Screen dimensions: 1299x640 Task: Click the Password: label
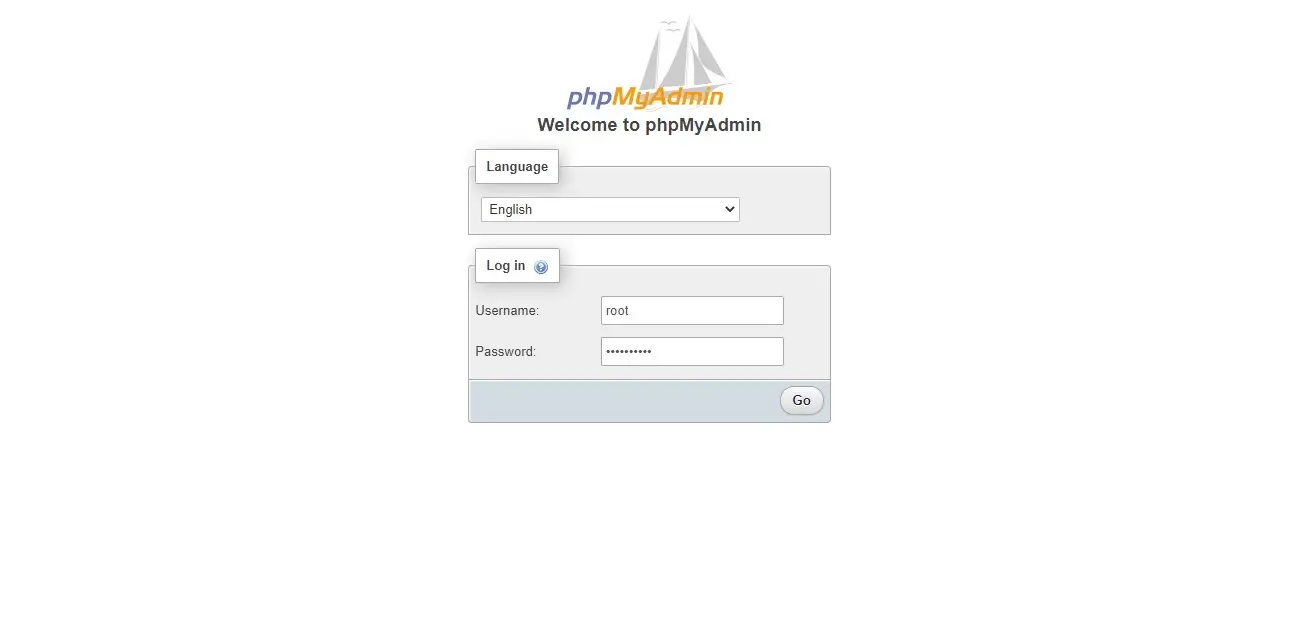tap(505, 352)
